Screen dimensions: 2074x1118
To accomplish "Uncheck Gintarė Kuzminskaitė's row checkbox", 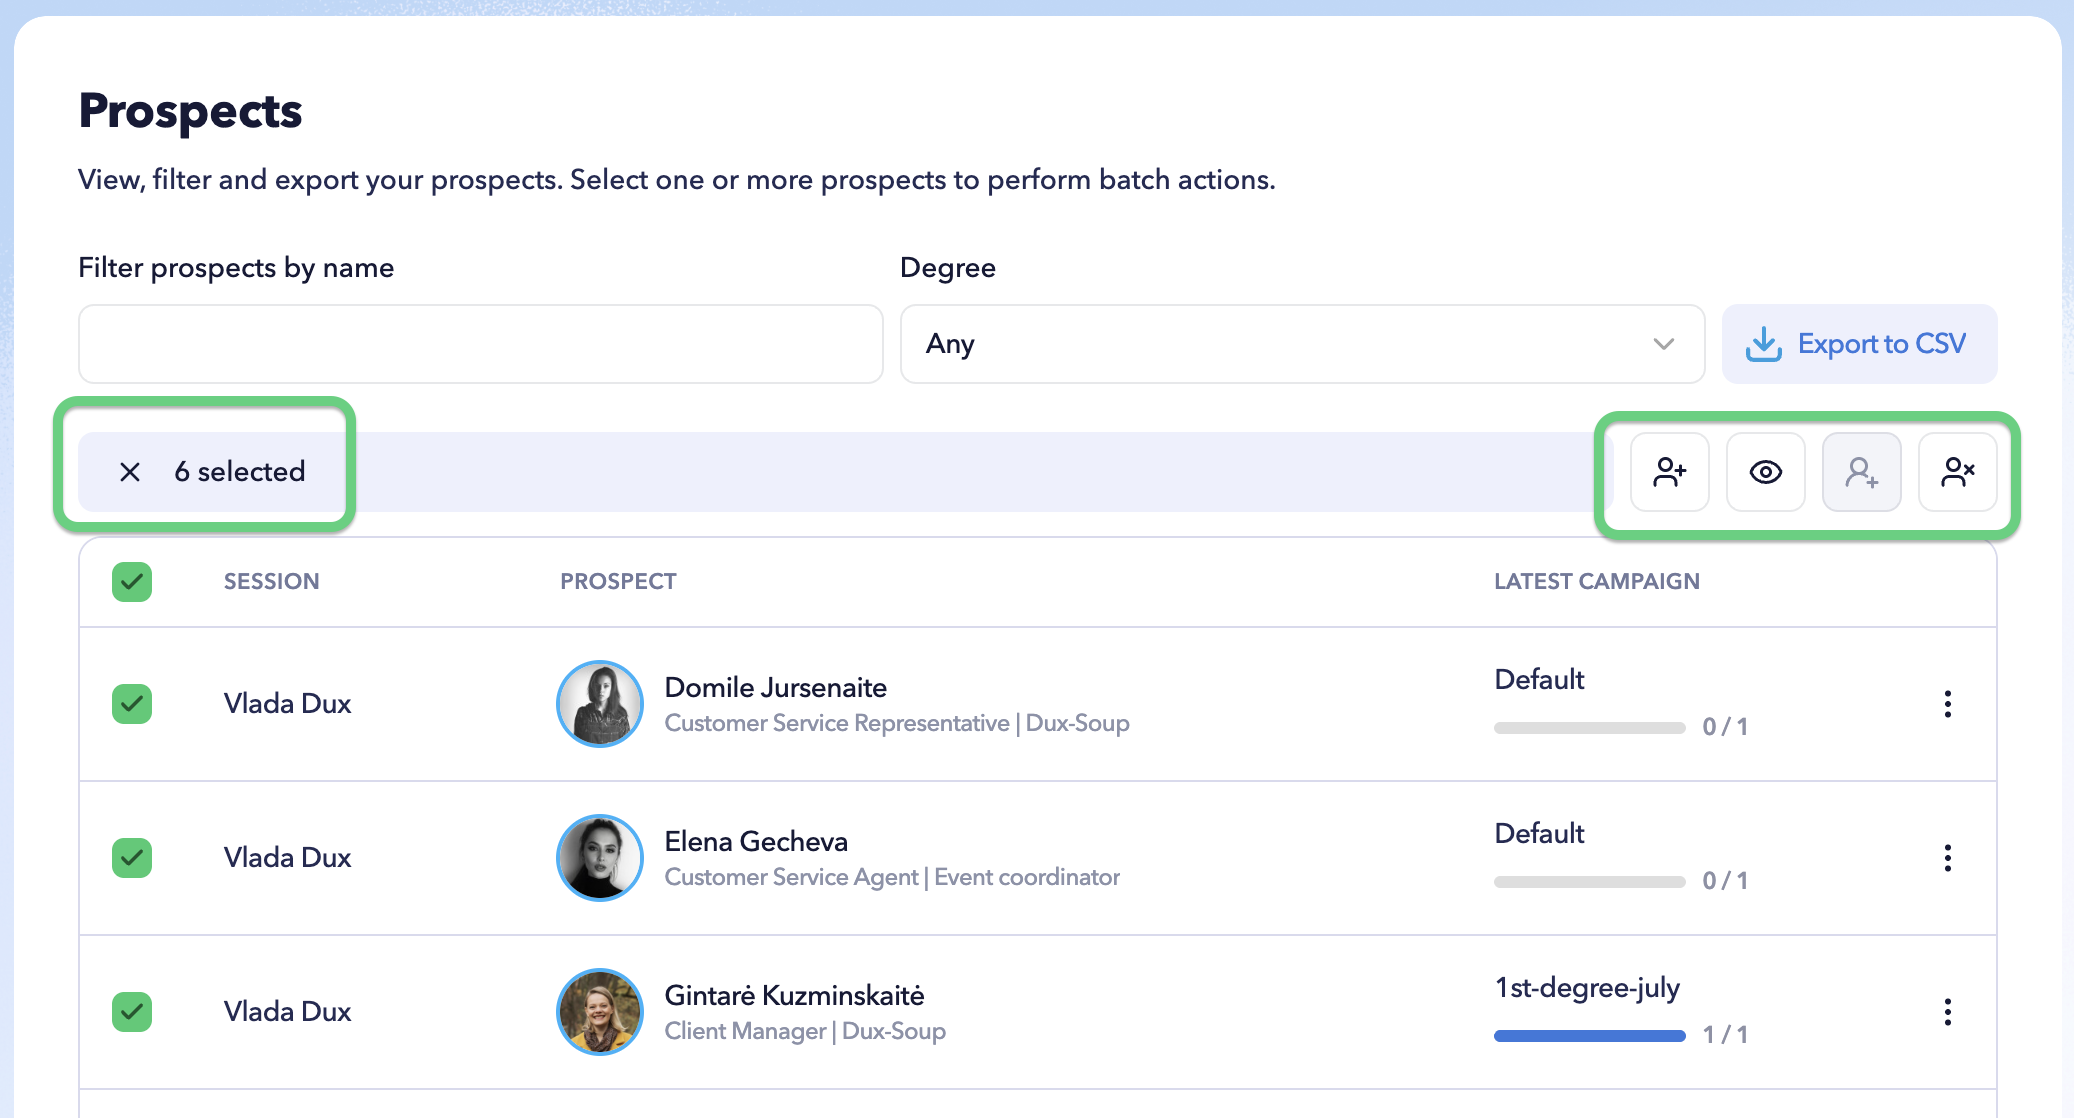I will pos(132,1012).
